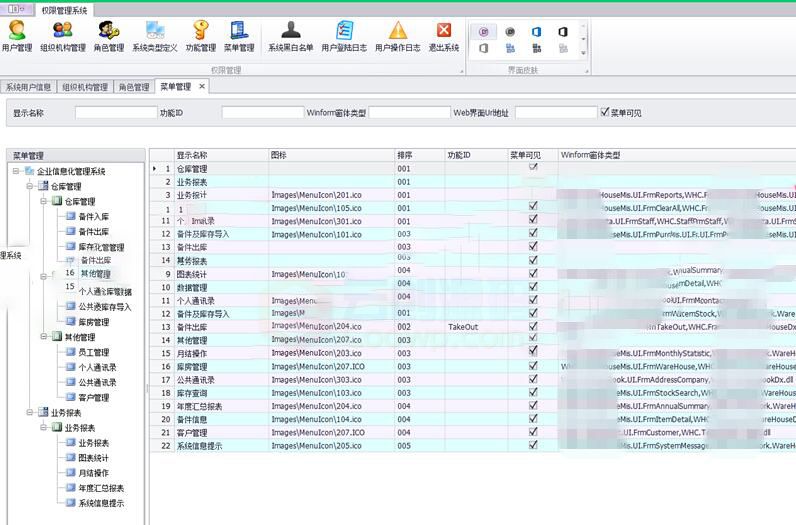The width and height of the screenshot is (796, 525).
Task: Apply the blue Visual Studio-style skin
Action: click(x=510, y=48)
